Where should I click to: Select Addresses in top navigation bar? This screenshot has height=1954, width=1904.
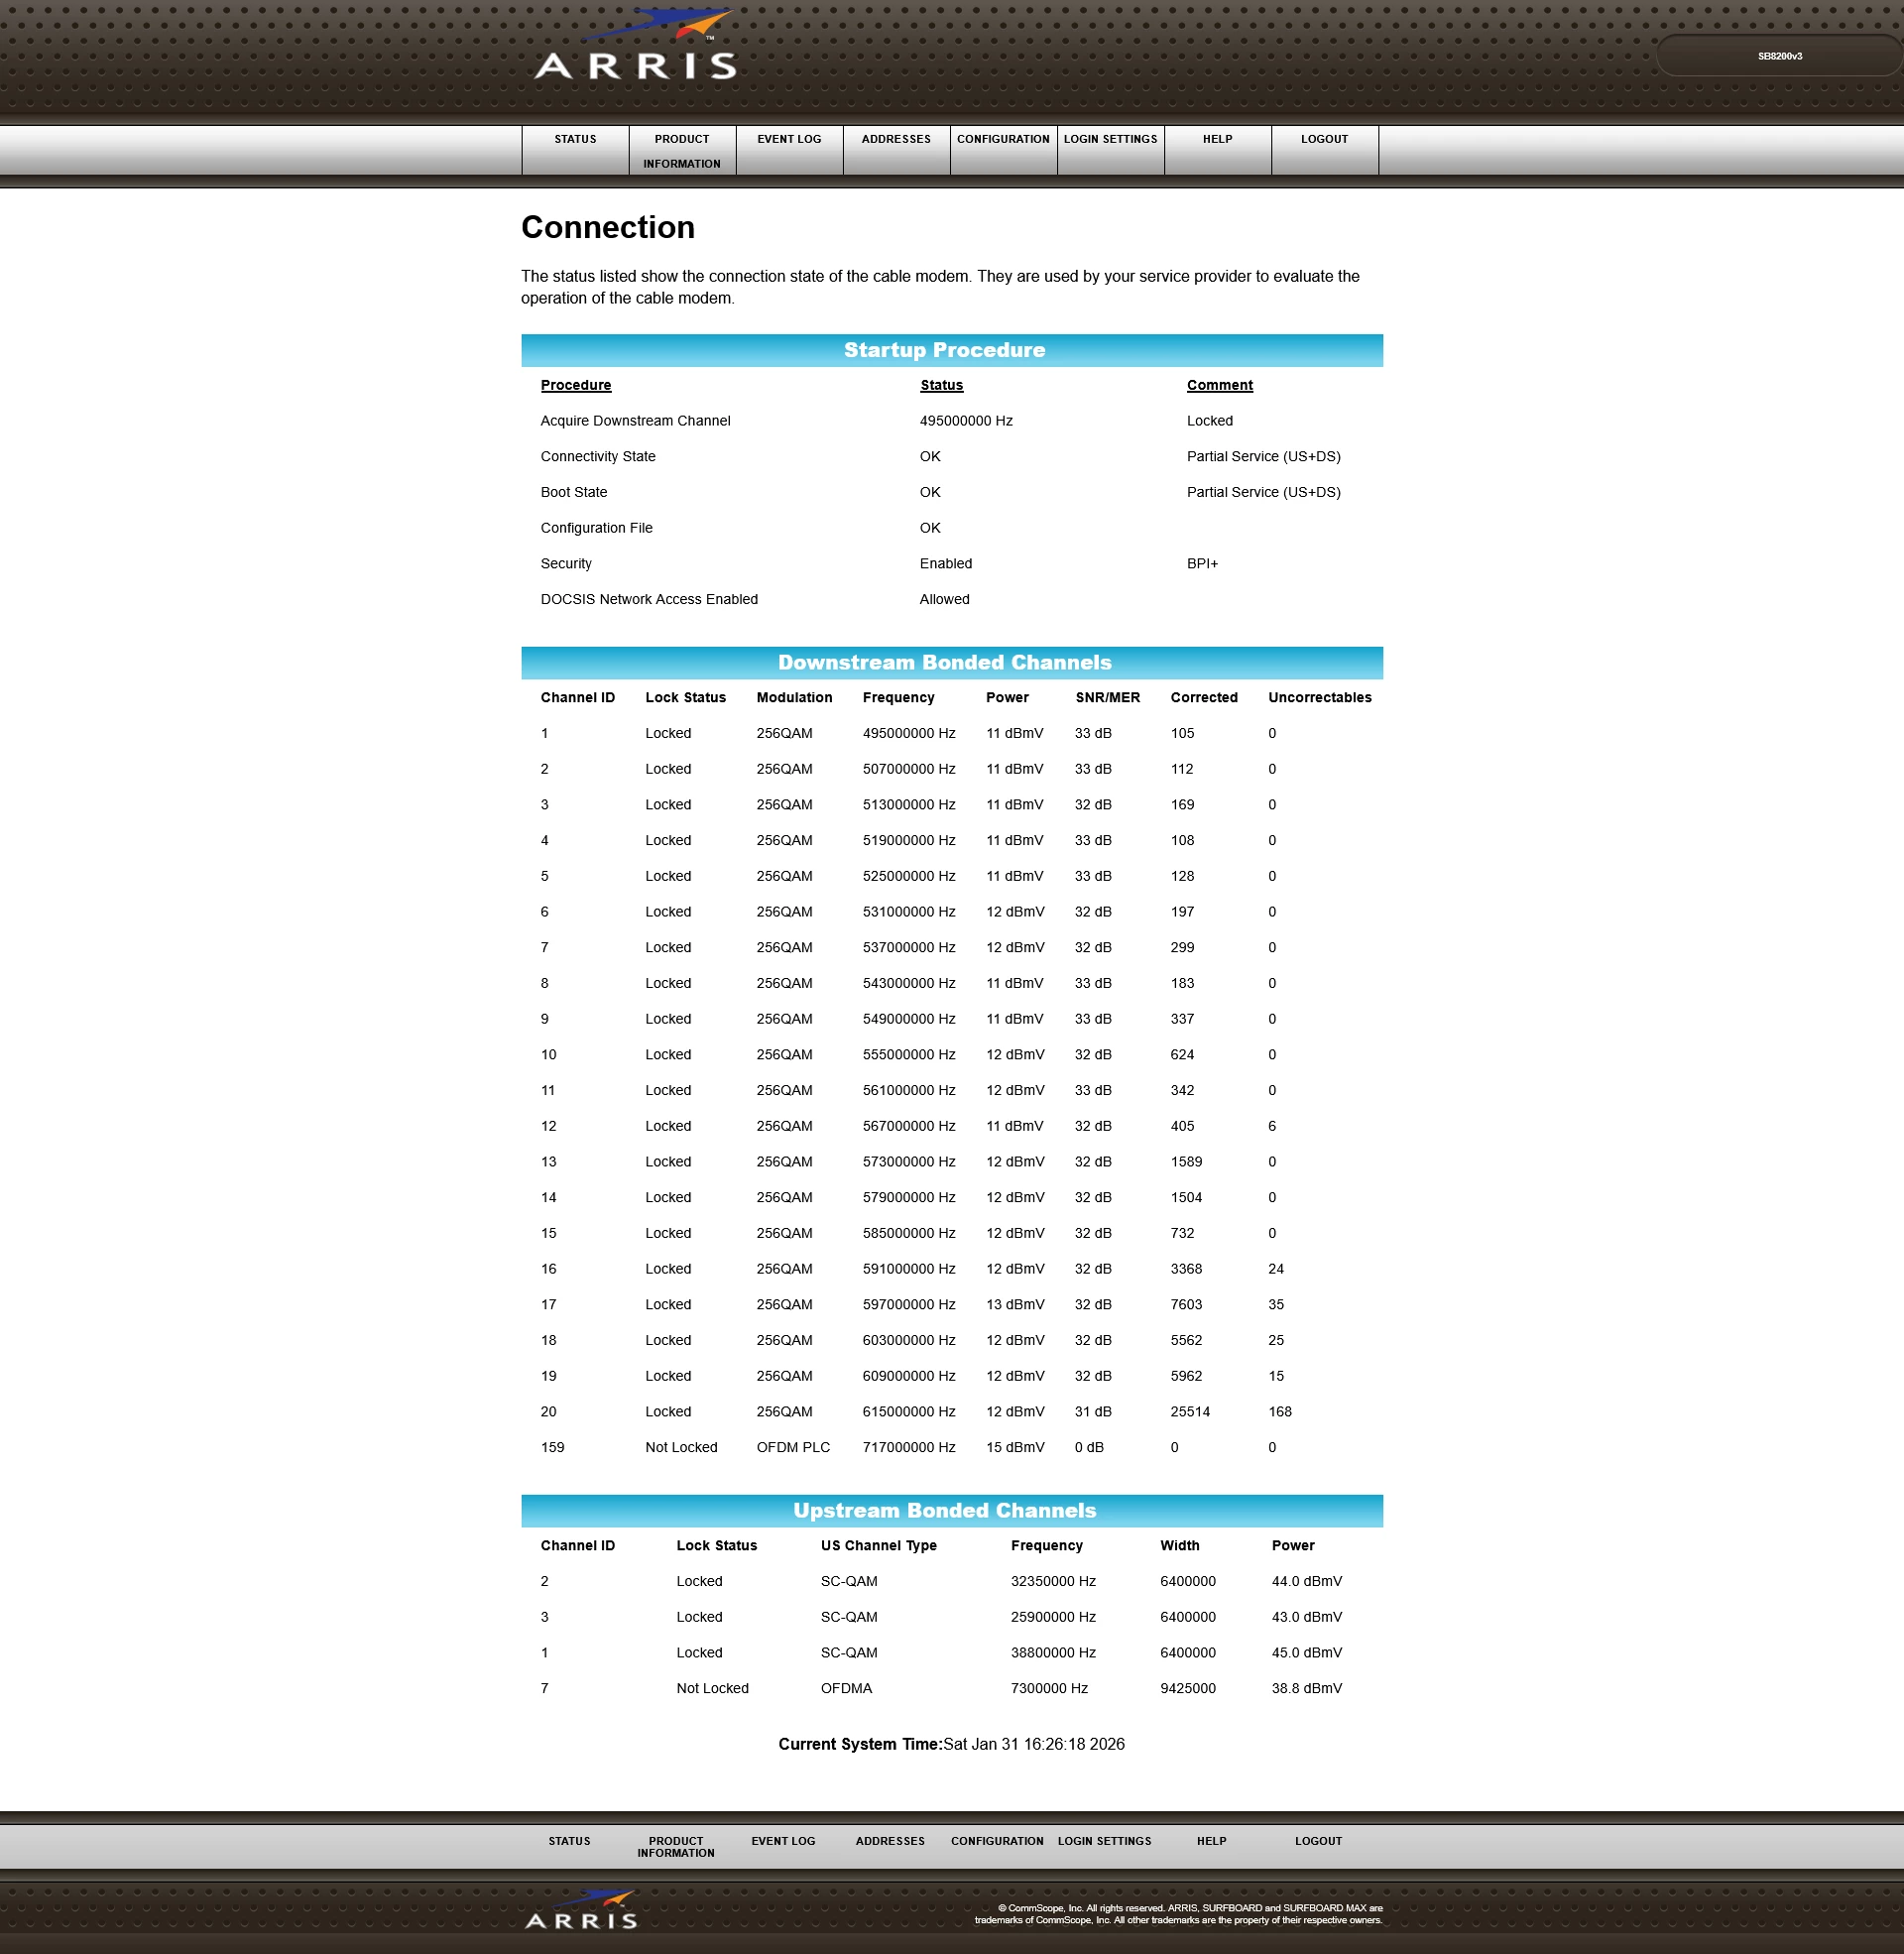tap(896, 140)
